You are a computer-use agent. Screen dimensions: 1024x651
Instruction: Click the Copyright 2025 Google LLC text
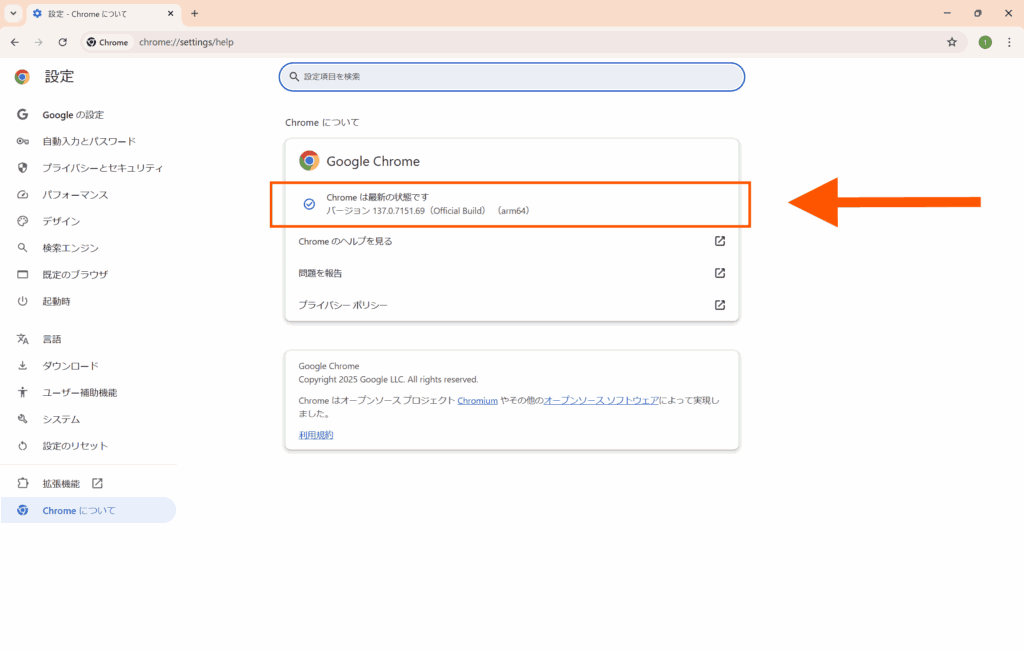pyautogui.click(x=388, y=379)
